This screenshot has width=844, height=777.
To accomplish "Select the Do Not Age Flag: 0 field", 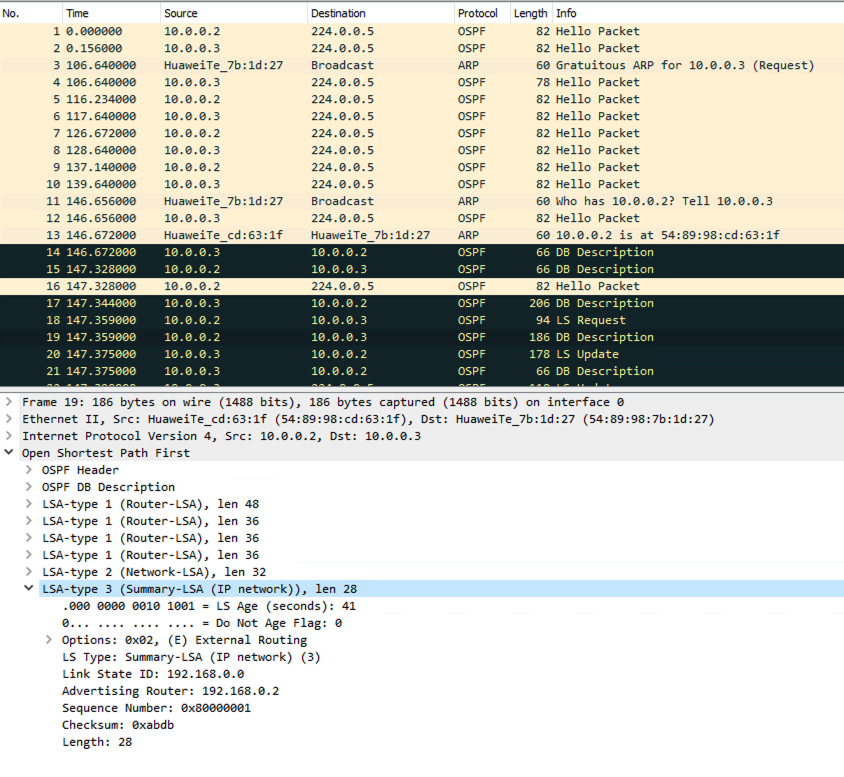I will point(202,623).
